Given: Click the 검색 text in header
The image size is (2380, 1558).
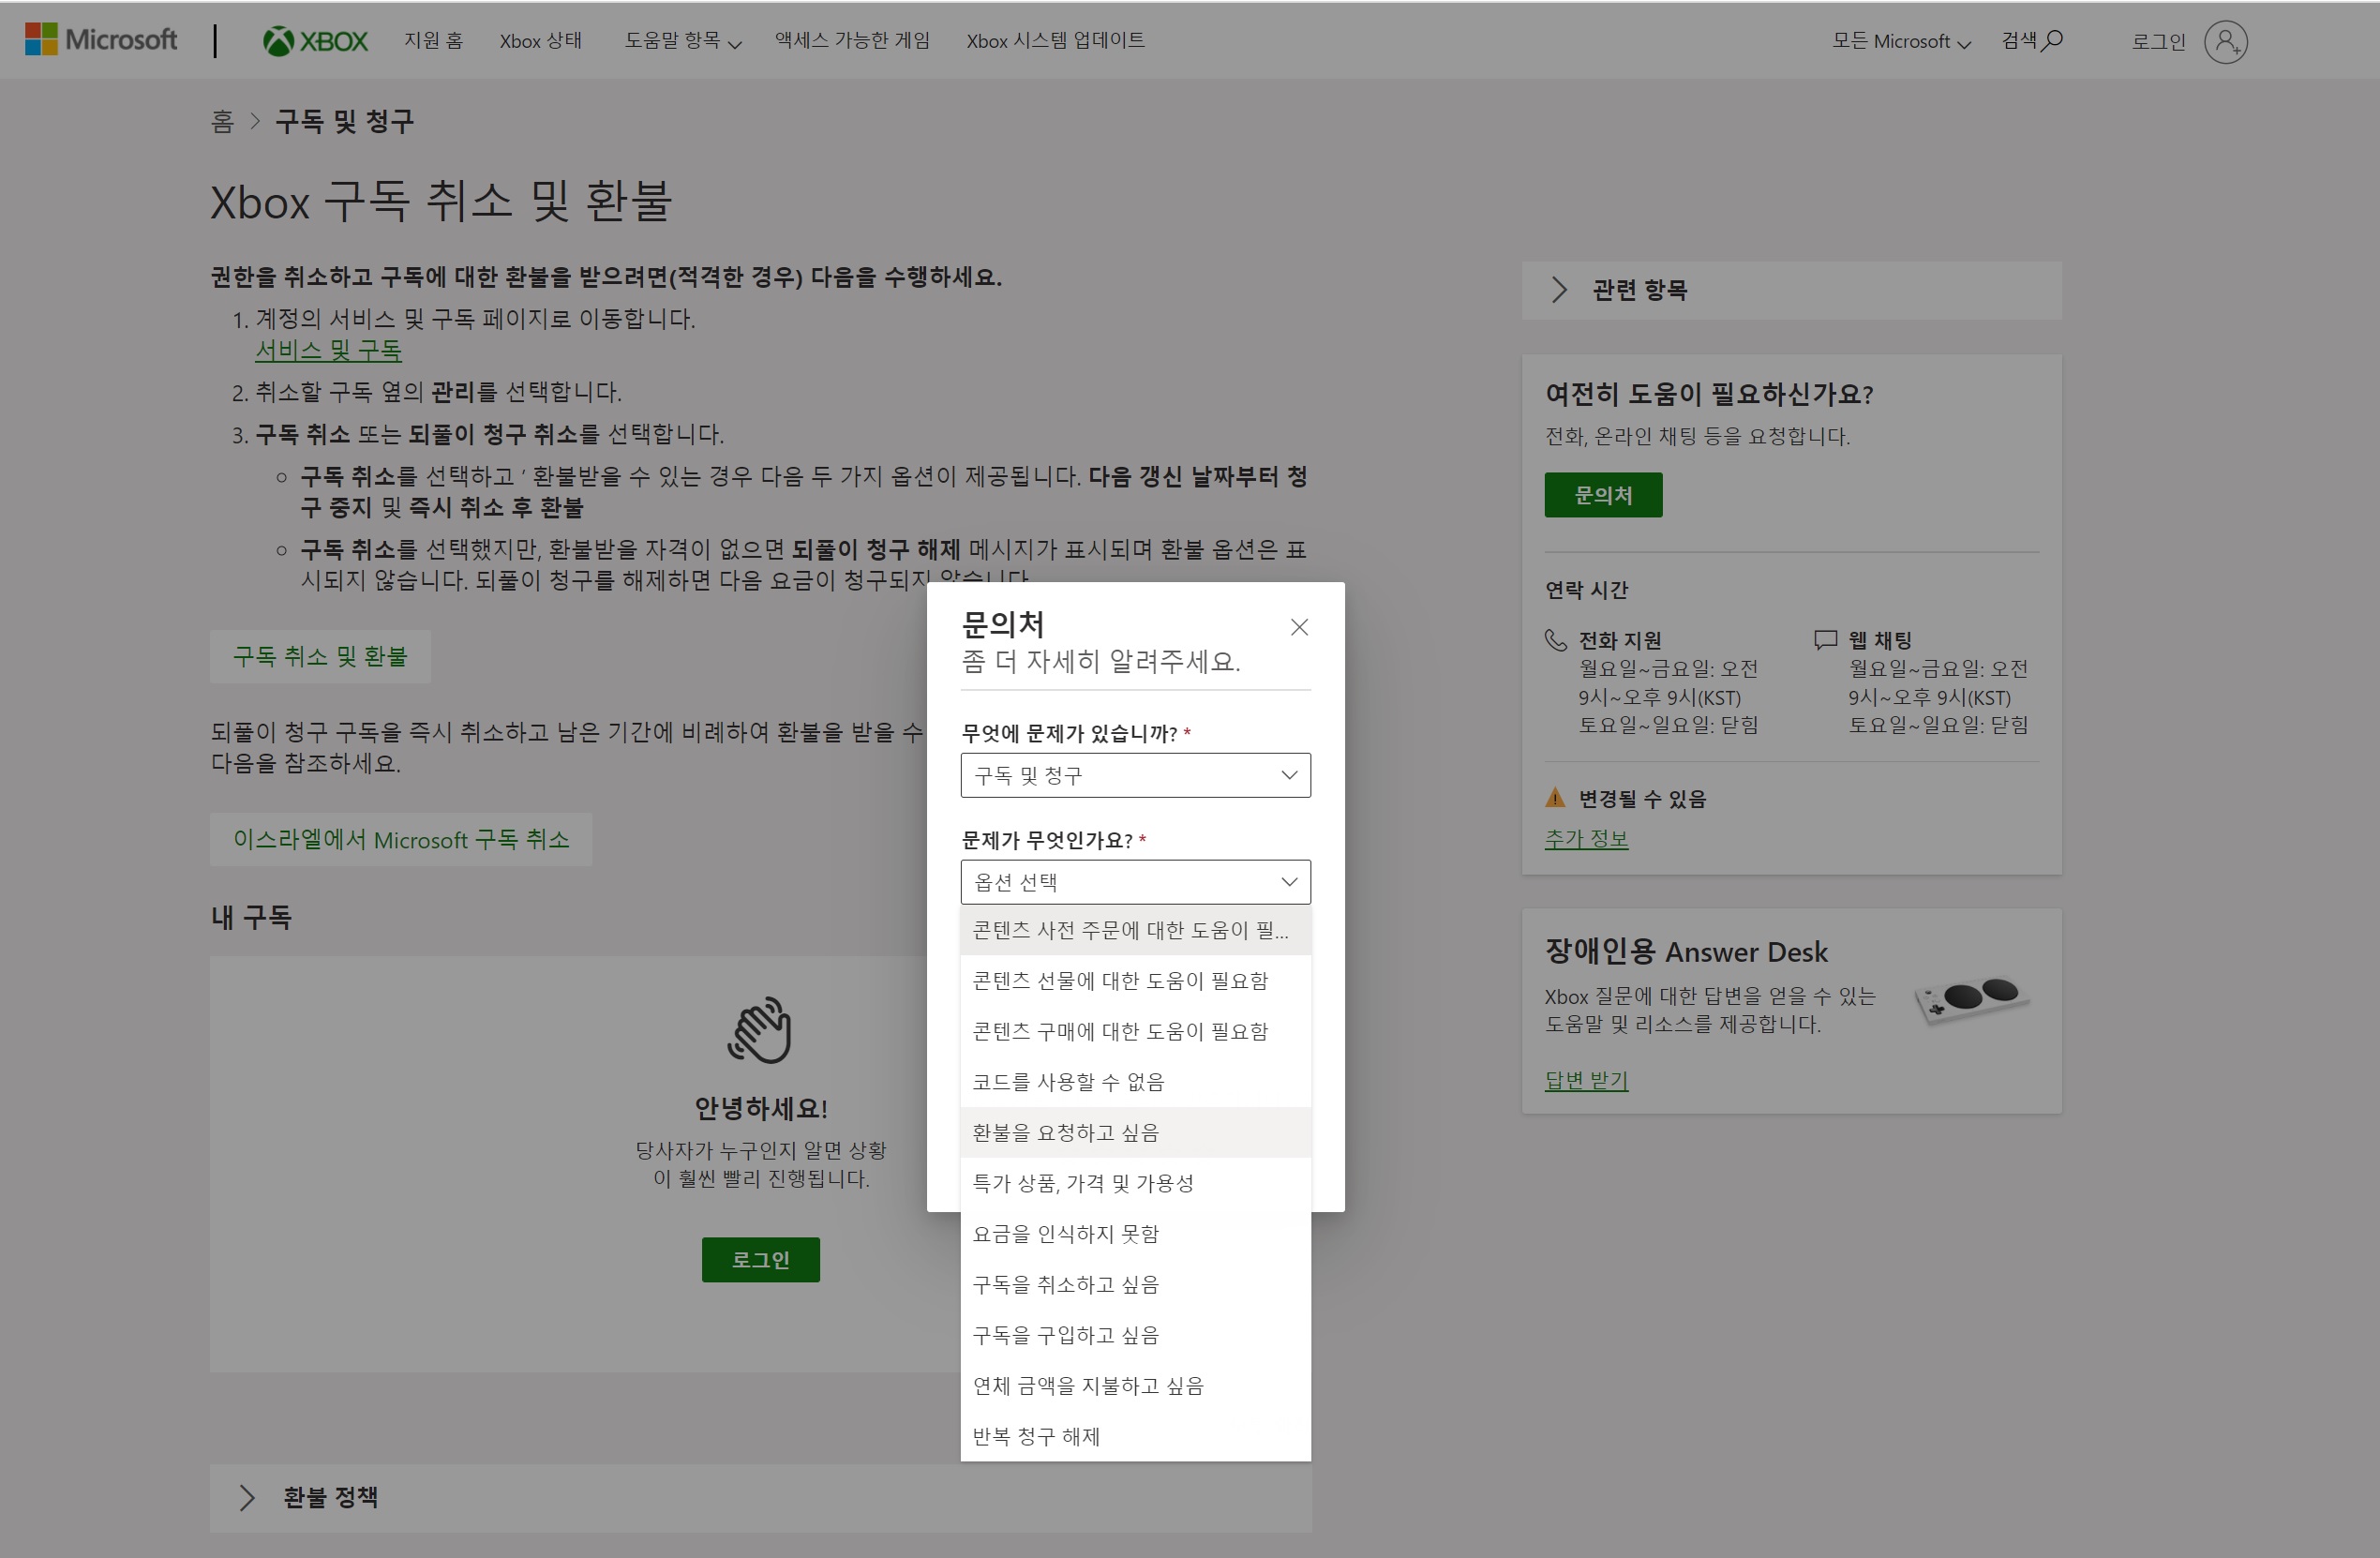Looking at the screenshot, I should (2018, 40).
